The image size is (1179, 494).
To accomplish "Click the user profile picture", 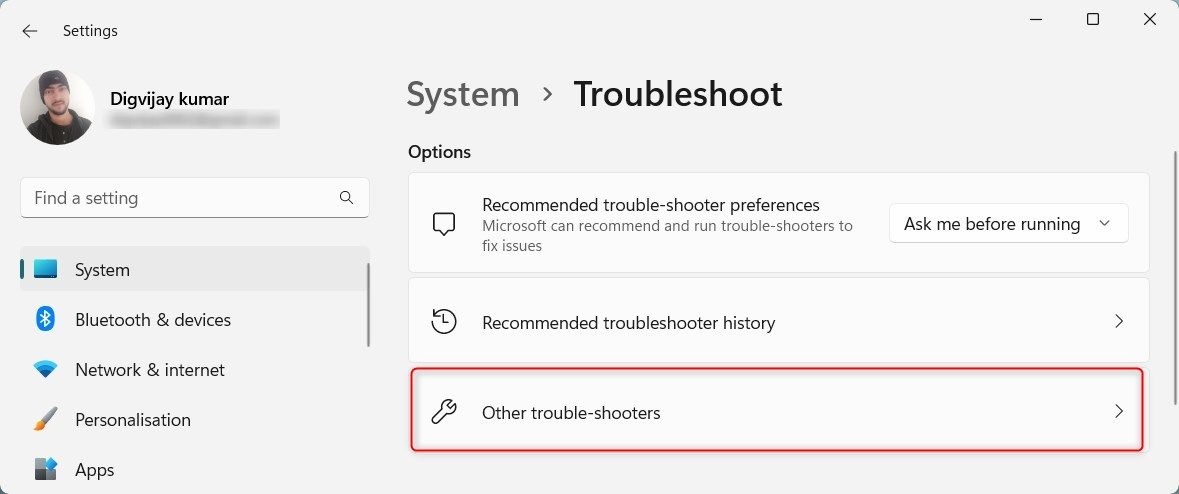I will coord(57,107).
